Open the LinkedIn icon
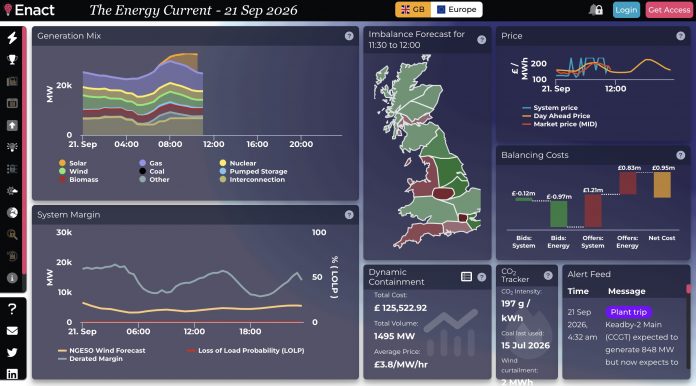The image size is (696, 386). point(12,374)
